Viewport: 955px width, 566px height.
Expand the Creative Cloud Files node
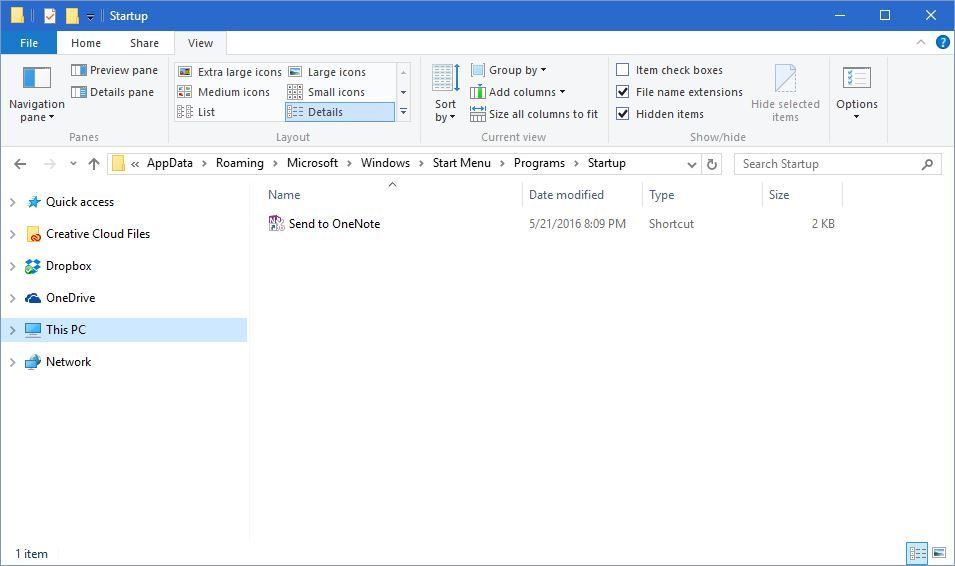[12, 234]
